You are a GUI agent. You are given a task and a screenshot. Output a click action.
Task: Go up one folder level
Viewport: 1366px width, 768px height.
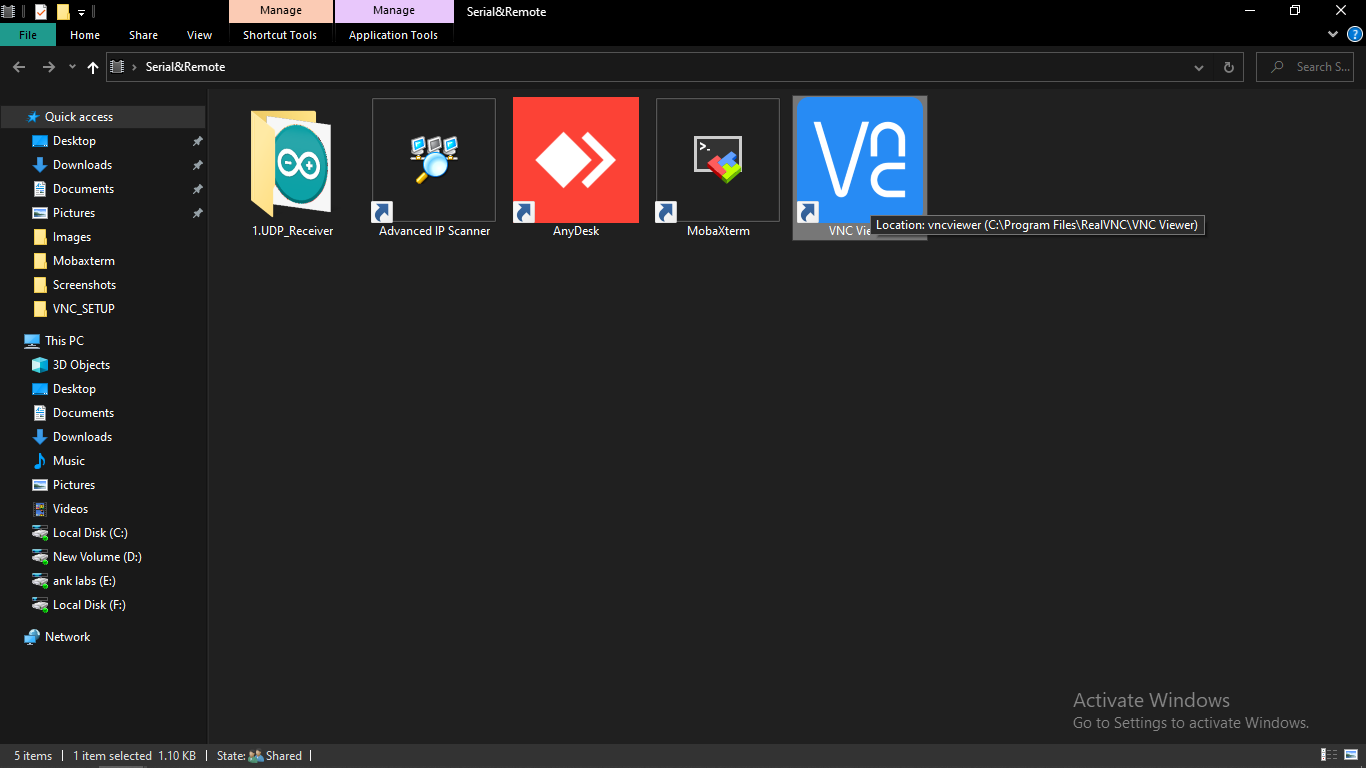tap(93, 67)
